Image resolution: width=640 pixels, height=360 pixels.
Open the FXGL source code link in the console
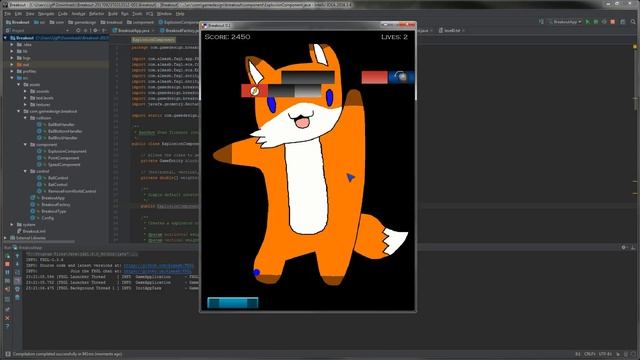[158, 265]
